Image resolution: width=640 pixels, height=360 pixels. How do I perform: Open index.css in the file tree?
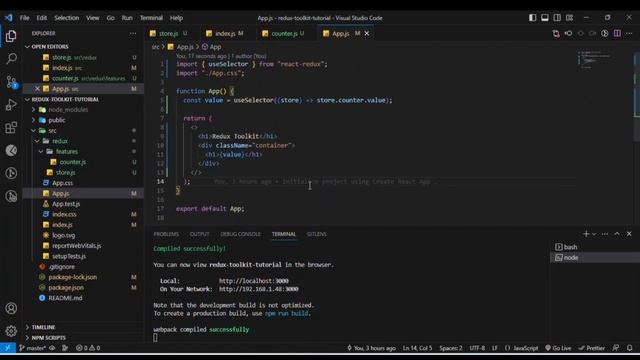(64, 214)
